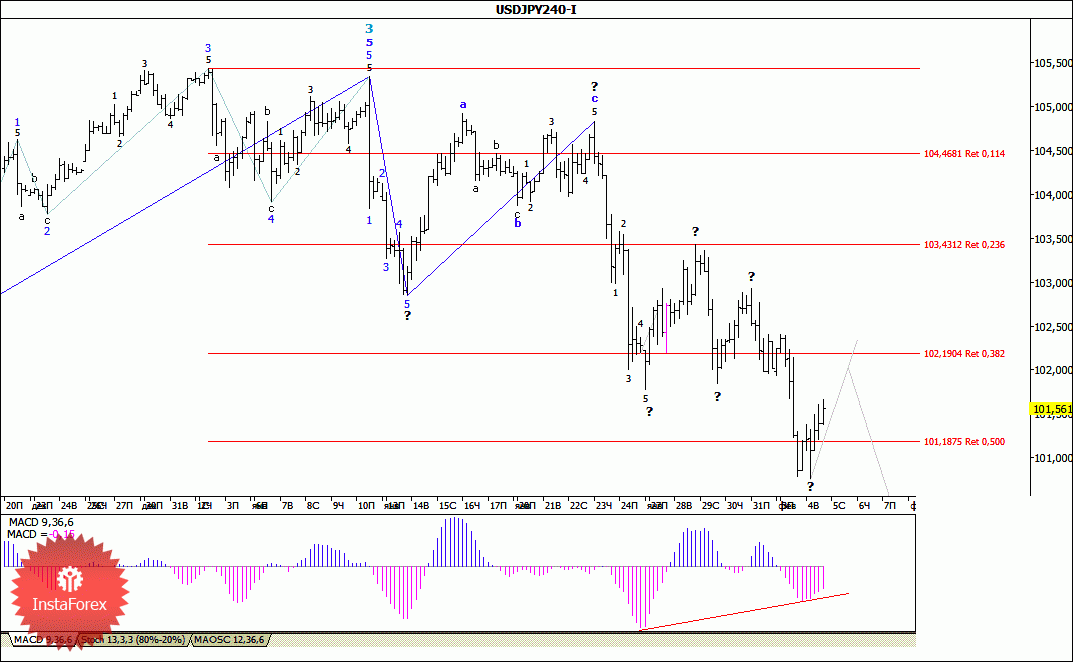
Task: Click the large cyan wave 3 label at top
Action: (369, 29)
